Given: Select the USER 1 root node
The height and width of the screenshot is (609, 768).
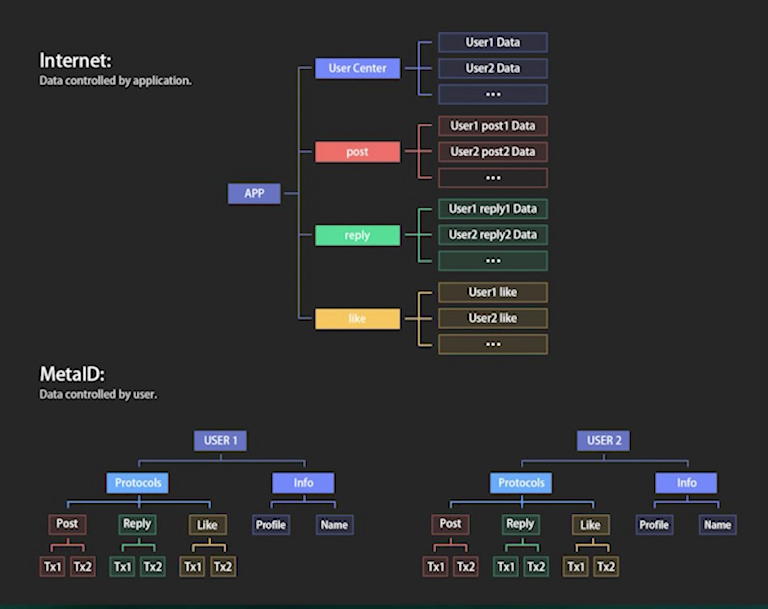Looking at the screenshot, I should [220, 440].
